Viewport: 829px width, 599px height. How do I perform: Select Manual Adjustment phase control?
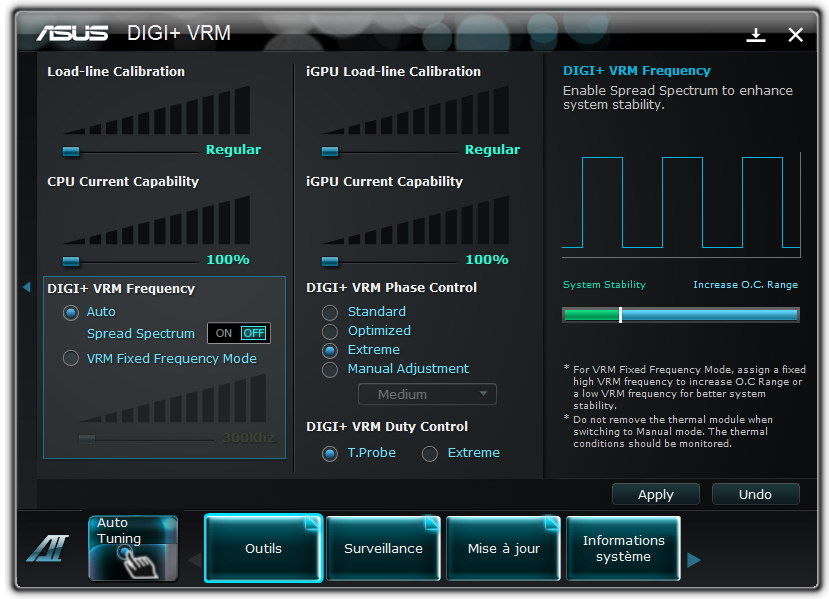coord(330,370)
